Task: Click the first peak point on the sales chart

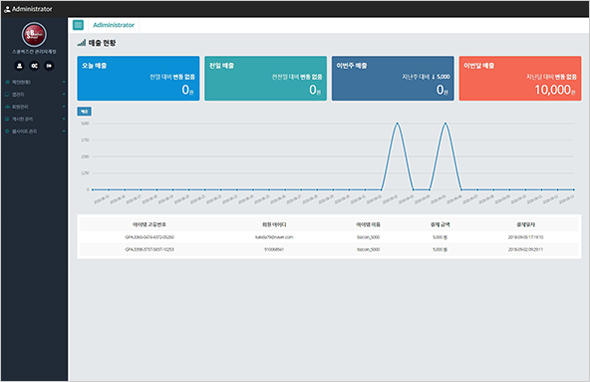Action: coord(397,123)
